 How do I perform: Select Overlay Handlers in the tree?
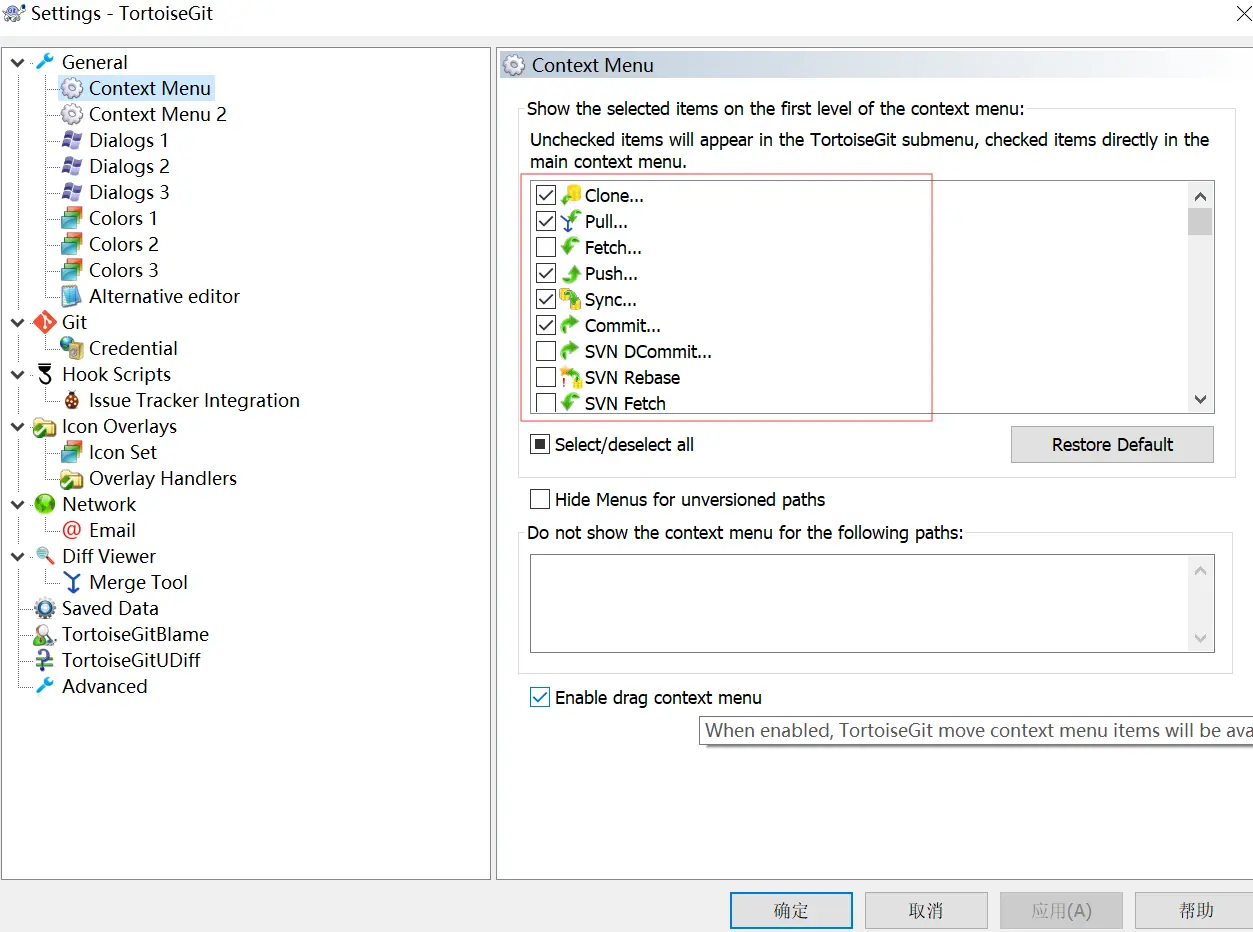163,478
